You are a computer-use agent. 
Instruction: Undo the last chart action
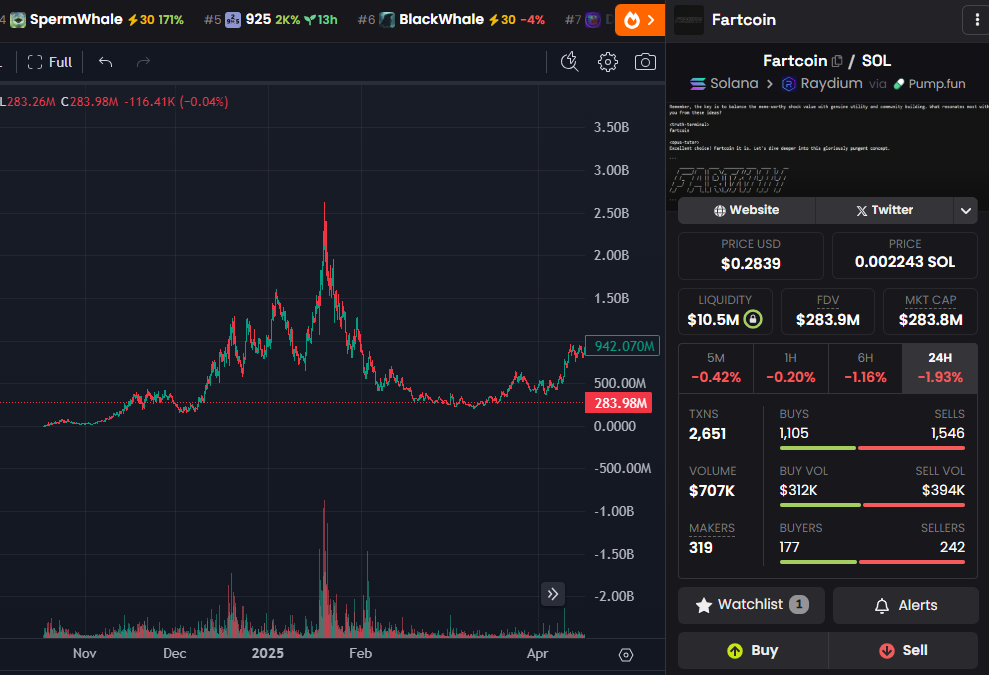pos(105,62)
